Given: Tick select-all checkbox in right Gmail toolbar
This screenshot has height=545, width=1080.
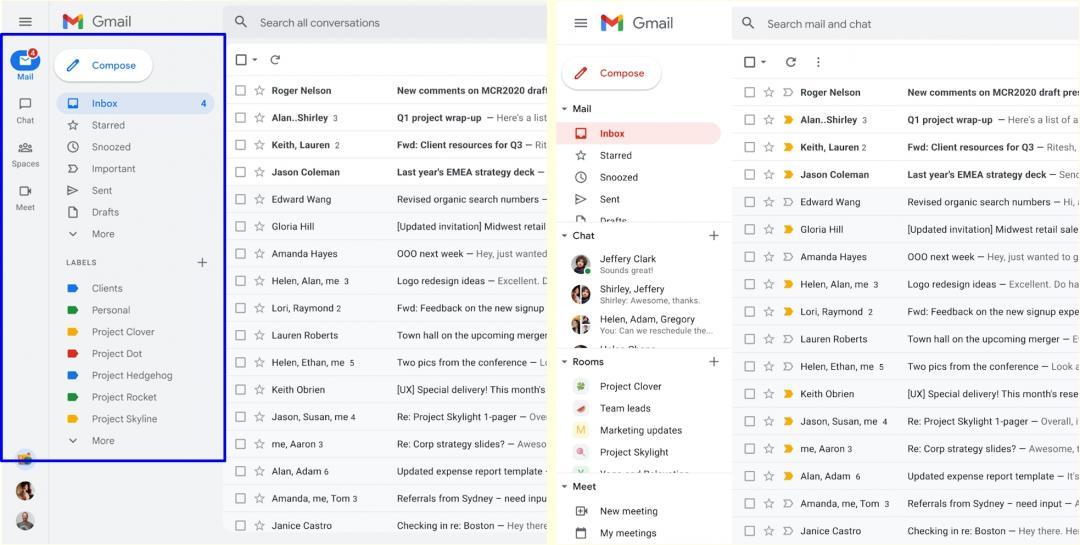Looking at the screenshot, I should (749, 62).
